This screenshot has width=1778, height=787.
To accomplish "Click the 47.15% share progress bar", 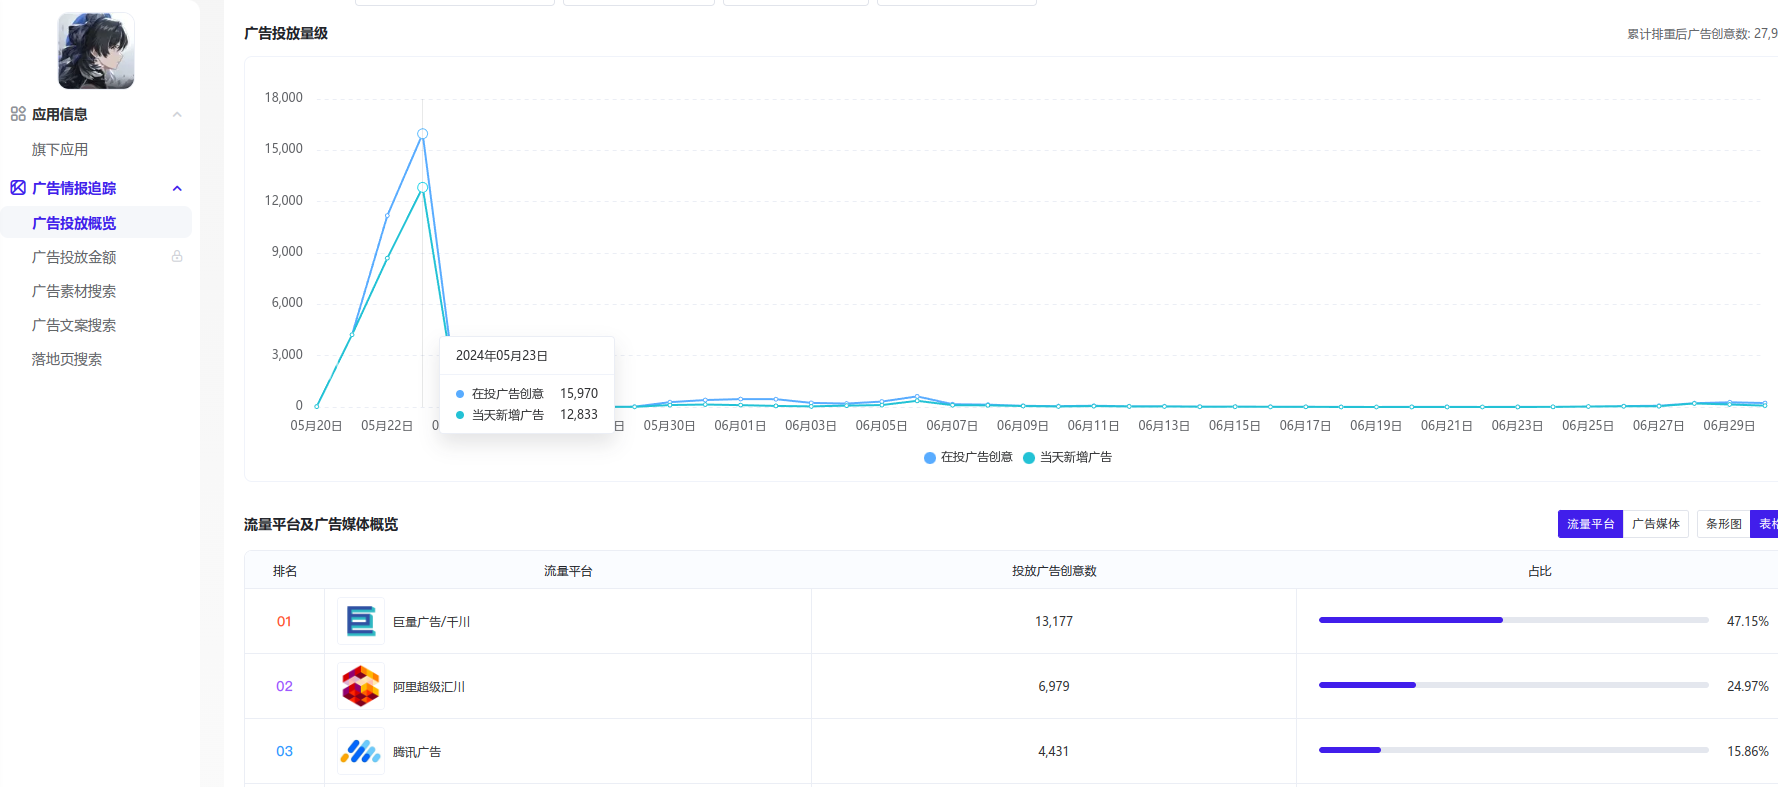I will (1513, 620).
